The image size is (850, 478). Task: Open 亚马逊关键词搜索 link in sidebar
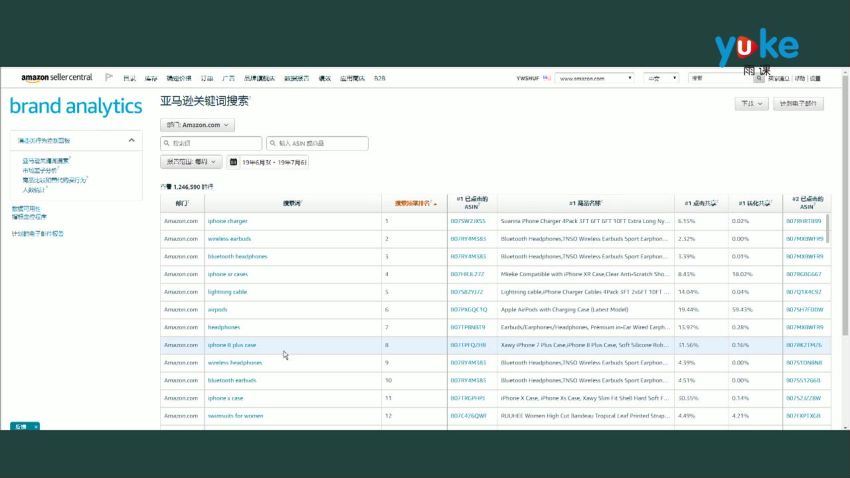pyautogui.click(x=46, y=160)
